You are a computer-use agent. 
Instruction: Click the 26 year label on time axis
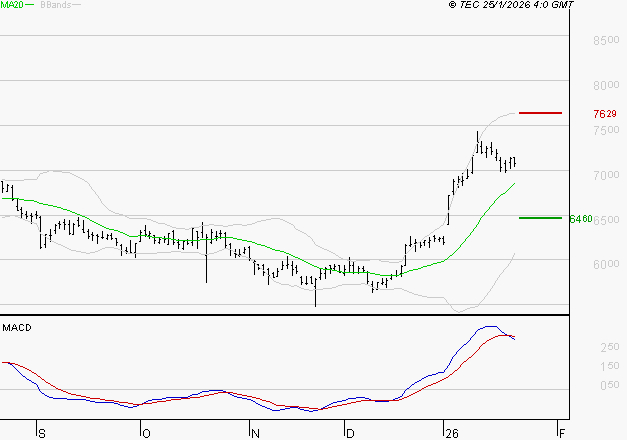tap(452, 434)
